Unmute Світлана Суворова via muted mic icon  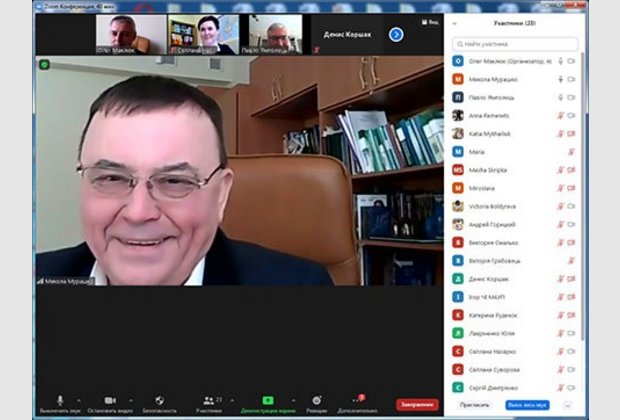560,370
